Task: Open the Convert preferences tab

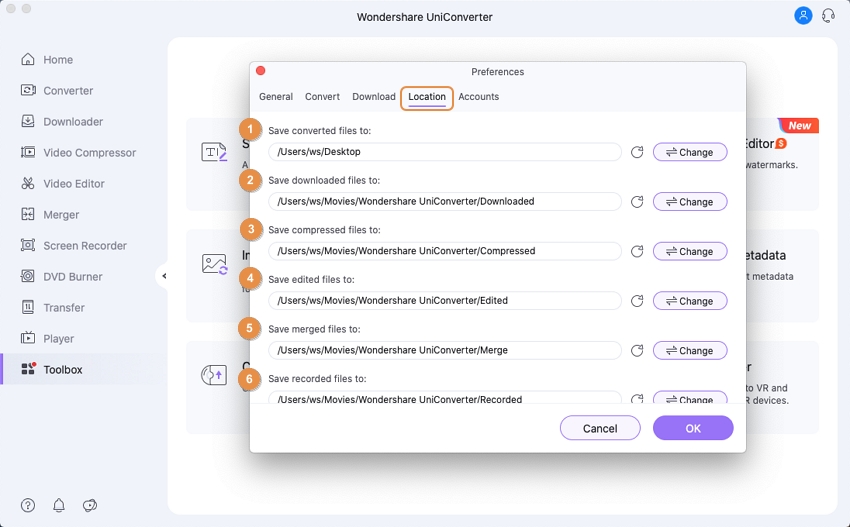Action: click(322, 97)
